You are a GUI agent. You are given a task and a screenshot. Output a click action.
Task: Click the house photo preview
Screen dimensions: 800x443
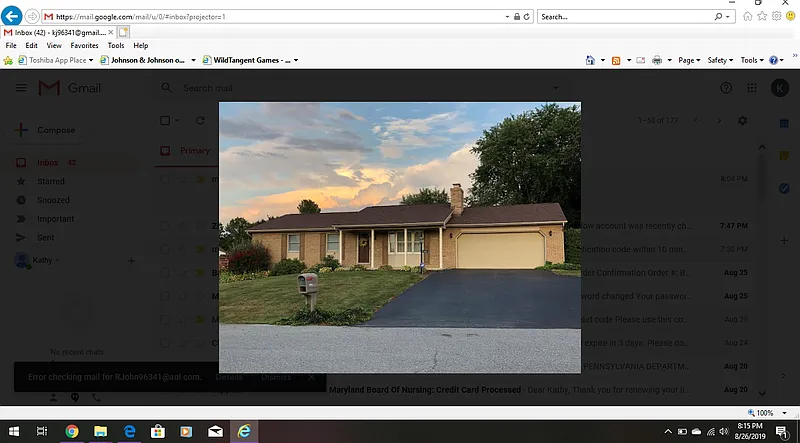coord(400,237)
